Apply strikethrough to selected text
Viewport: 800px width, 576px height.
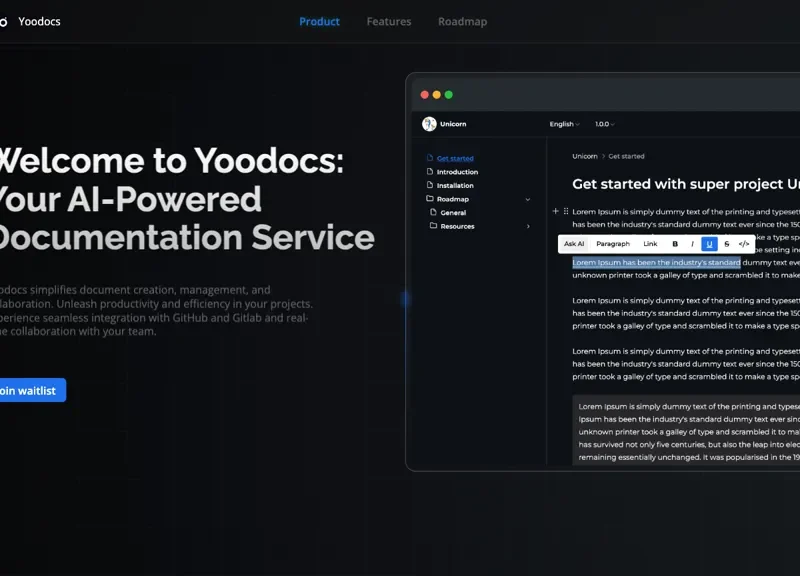coord(725,243)
